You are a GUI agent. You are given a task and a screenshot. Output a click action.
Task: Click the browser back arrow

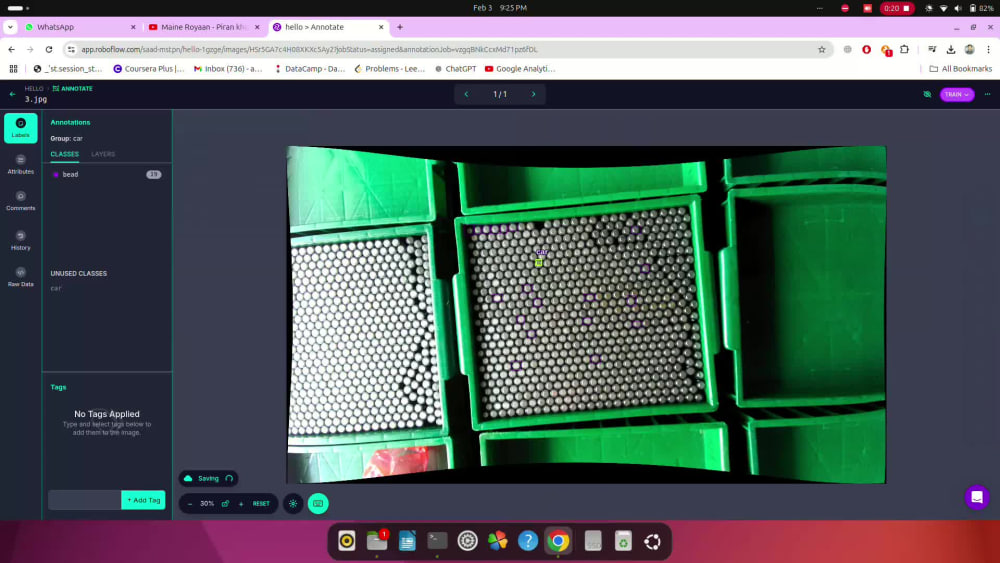coord(11,49)
